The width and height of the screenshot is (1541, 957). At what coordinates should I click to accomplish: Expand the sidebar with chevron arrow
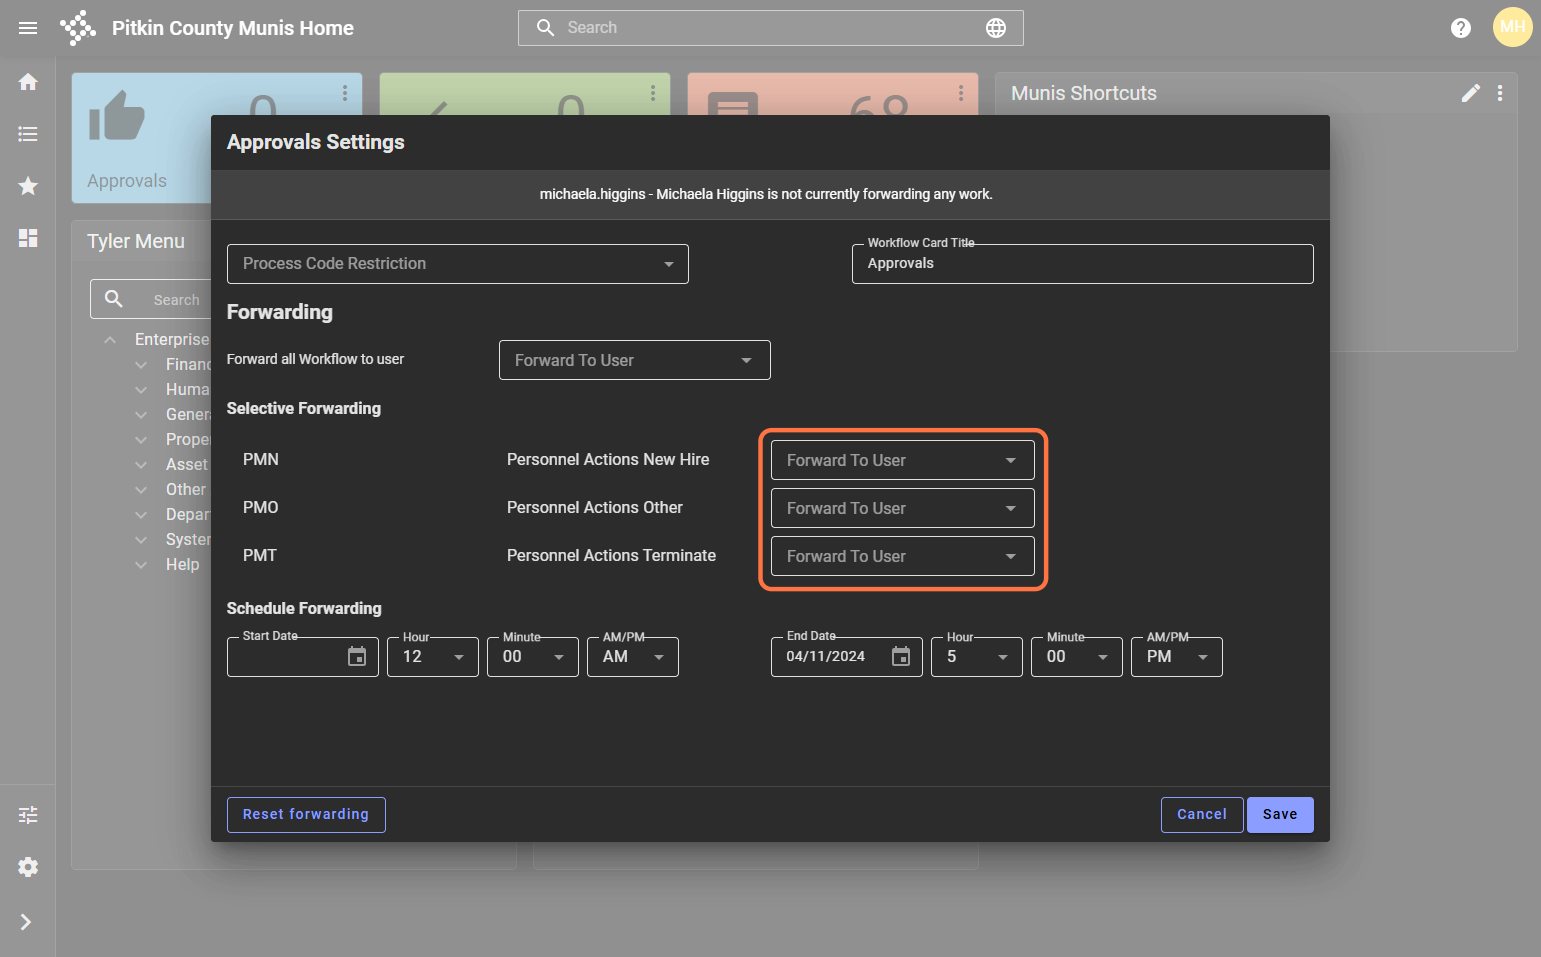click(26, 922)
